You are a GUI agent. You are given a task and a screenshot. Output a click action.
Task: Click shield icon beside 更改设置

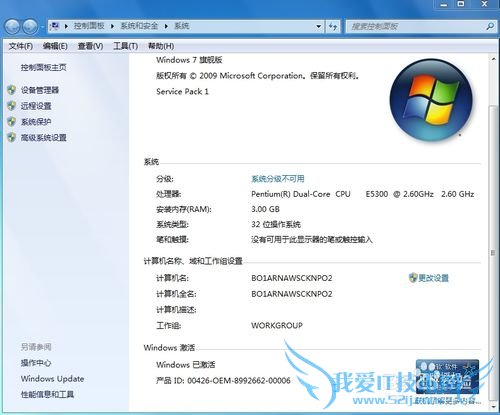tap(413, 278)
